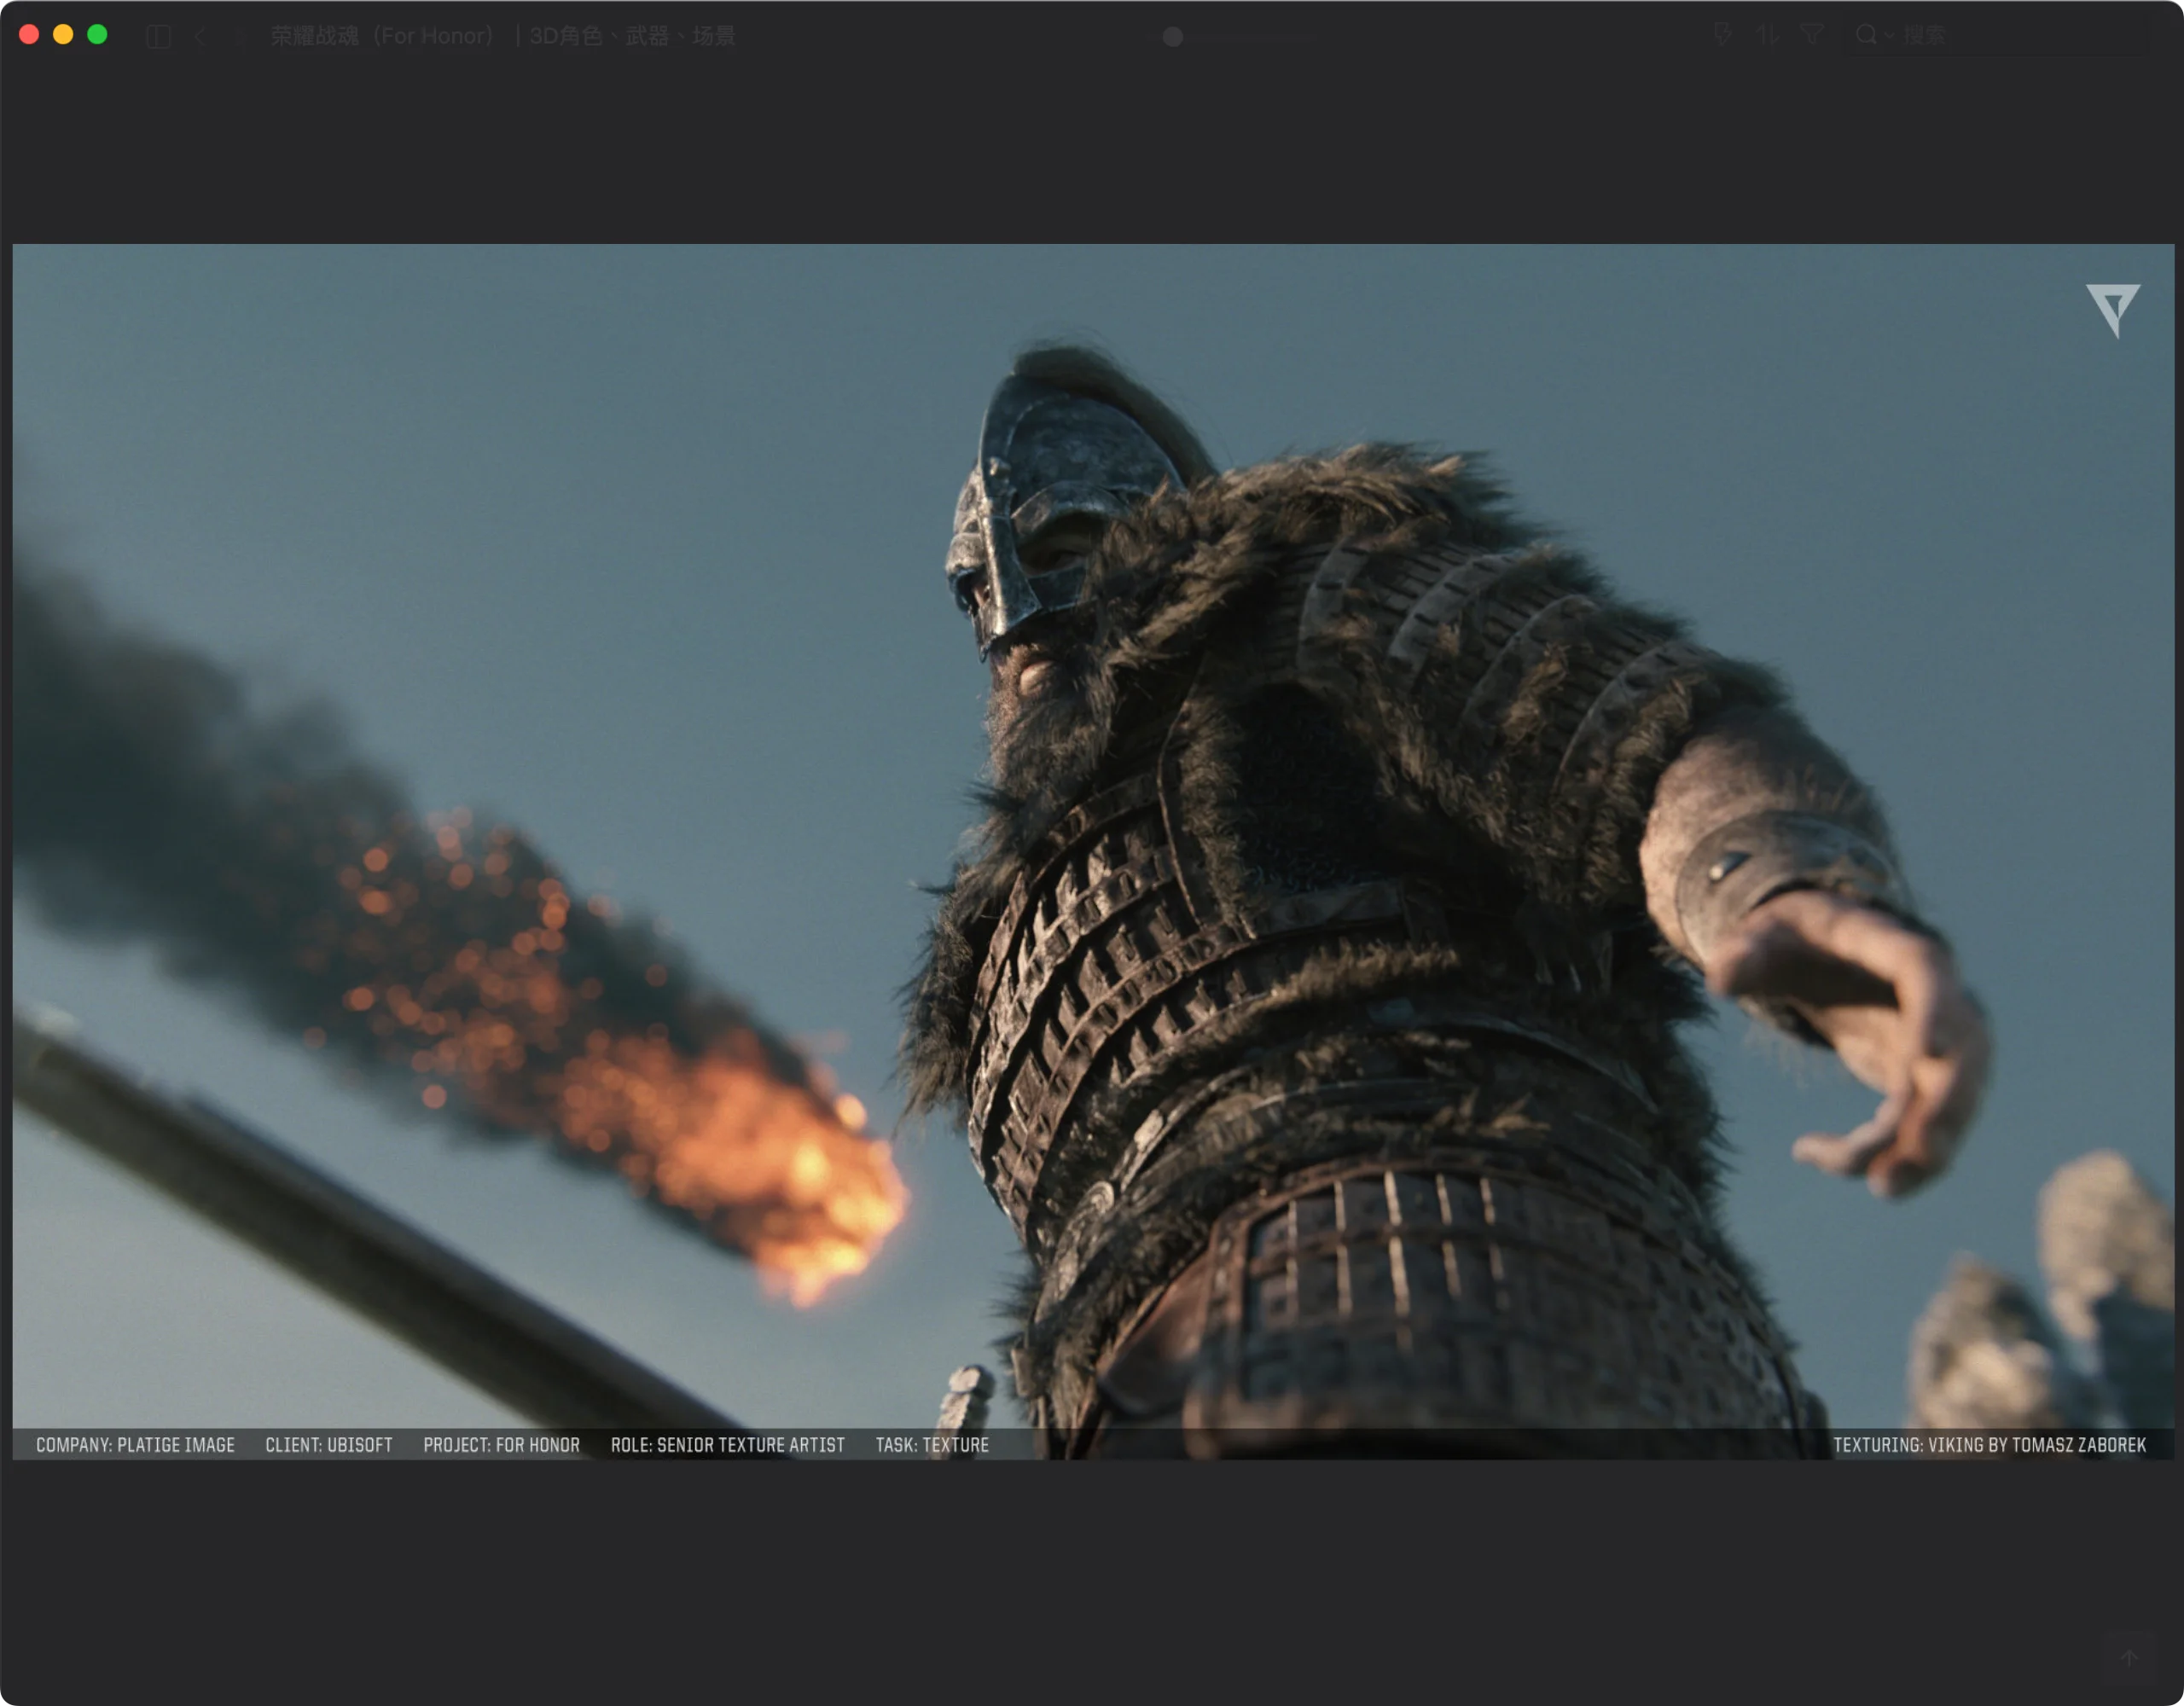The width and height of the screenshot is (2184, 1706).
Task: Toggle the sidebar panel icon
Action: (x=158, y=36)
